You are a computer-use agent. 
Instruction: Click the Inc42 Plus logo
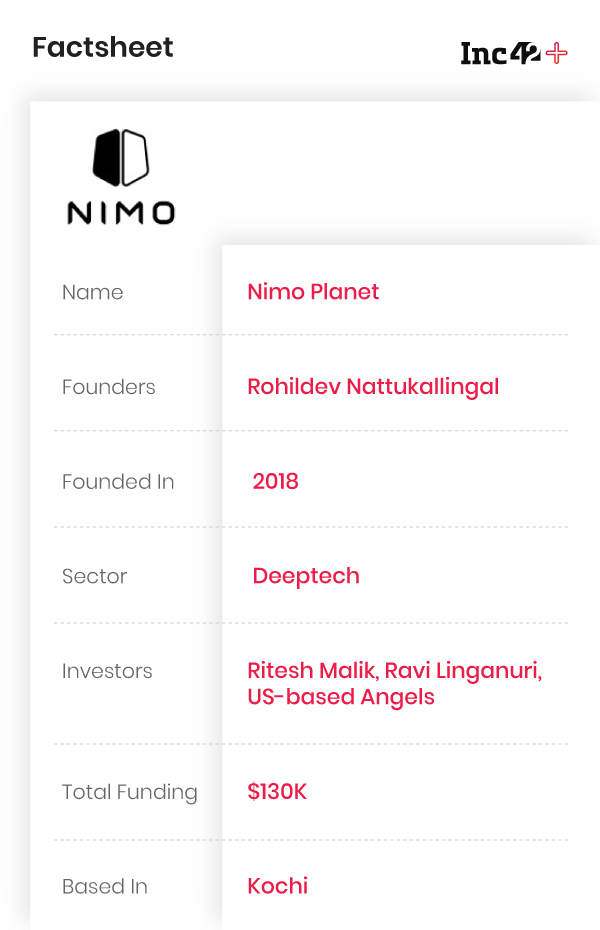click(x=513, y=53)
